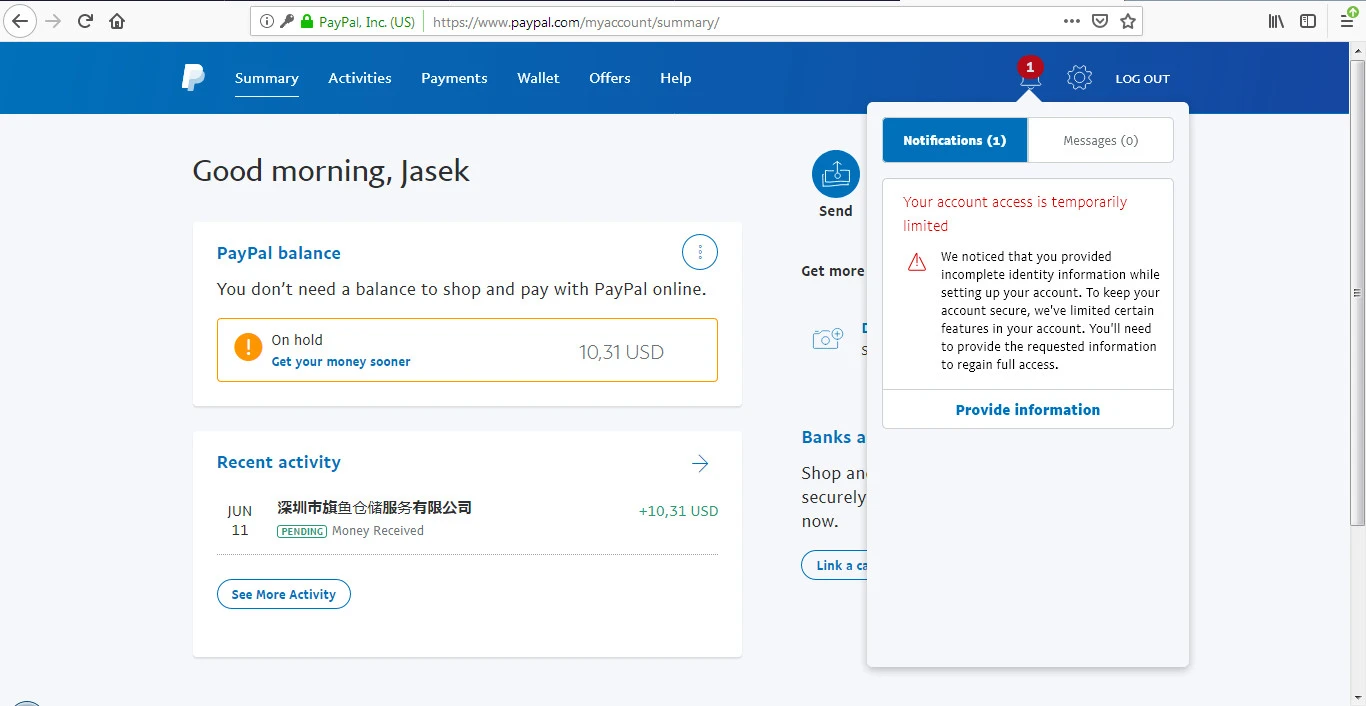Open the Help menu item

676,78
